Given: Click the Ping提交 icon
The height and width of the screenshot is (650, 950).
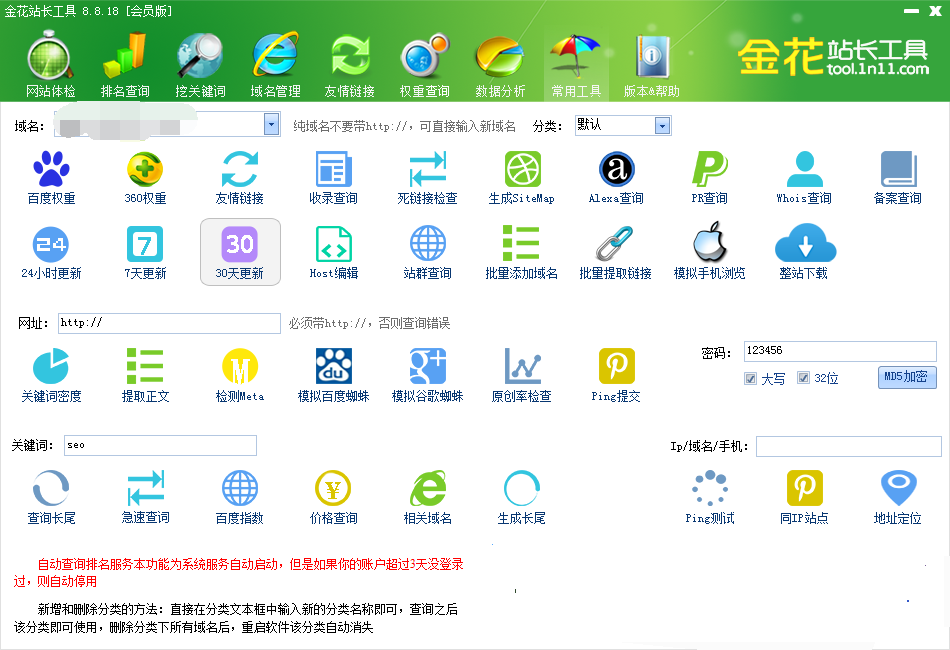Looking at the screenshot, I should click(616, 375).
